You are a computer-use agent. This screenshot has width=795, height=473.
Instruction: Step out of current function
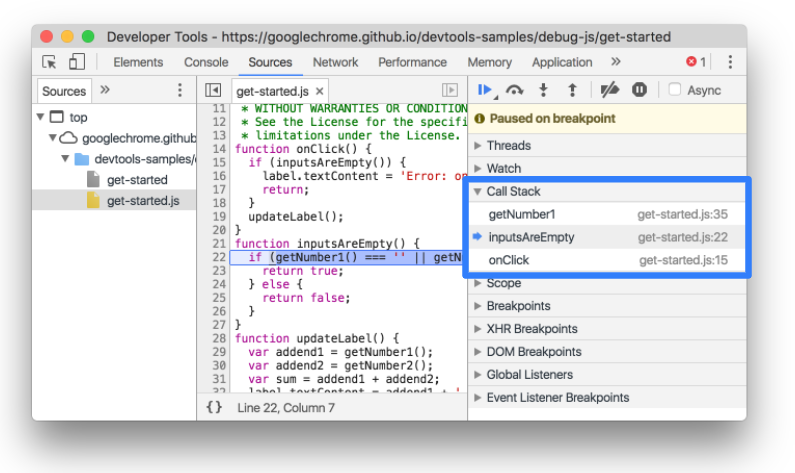[x=572, y=90]
